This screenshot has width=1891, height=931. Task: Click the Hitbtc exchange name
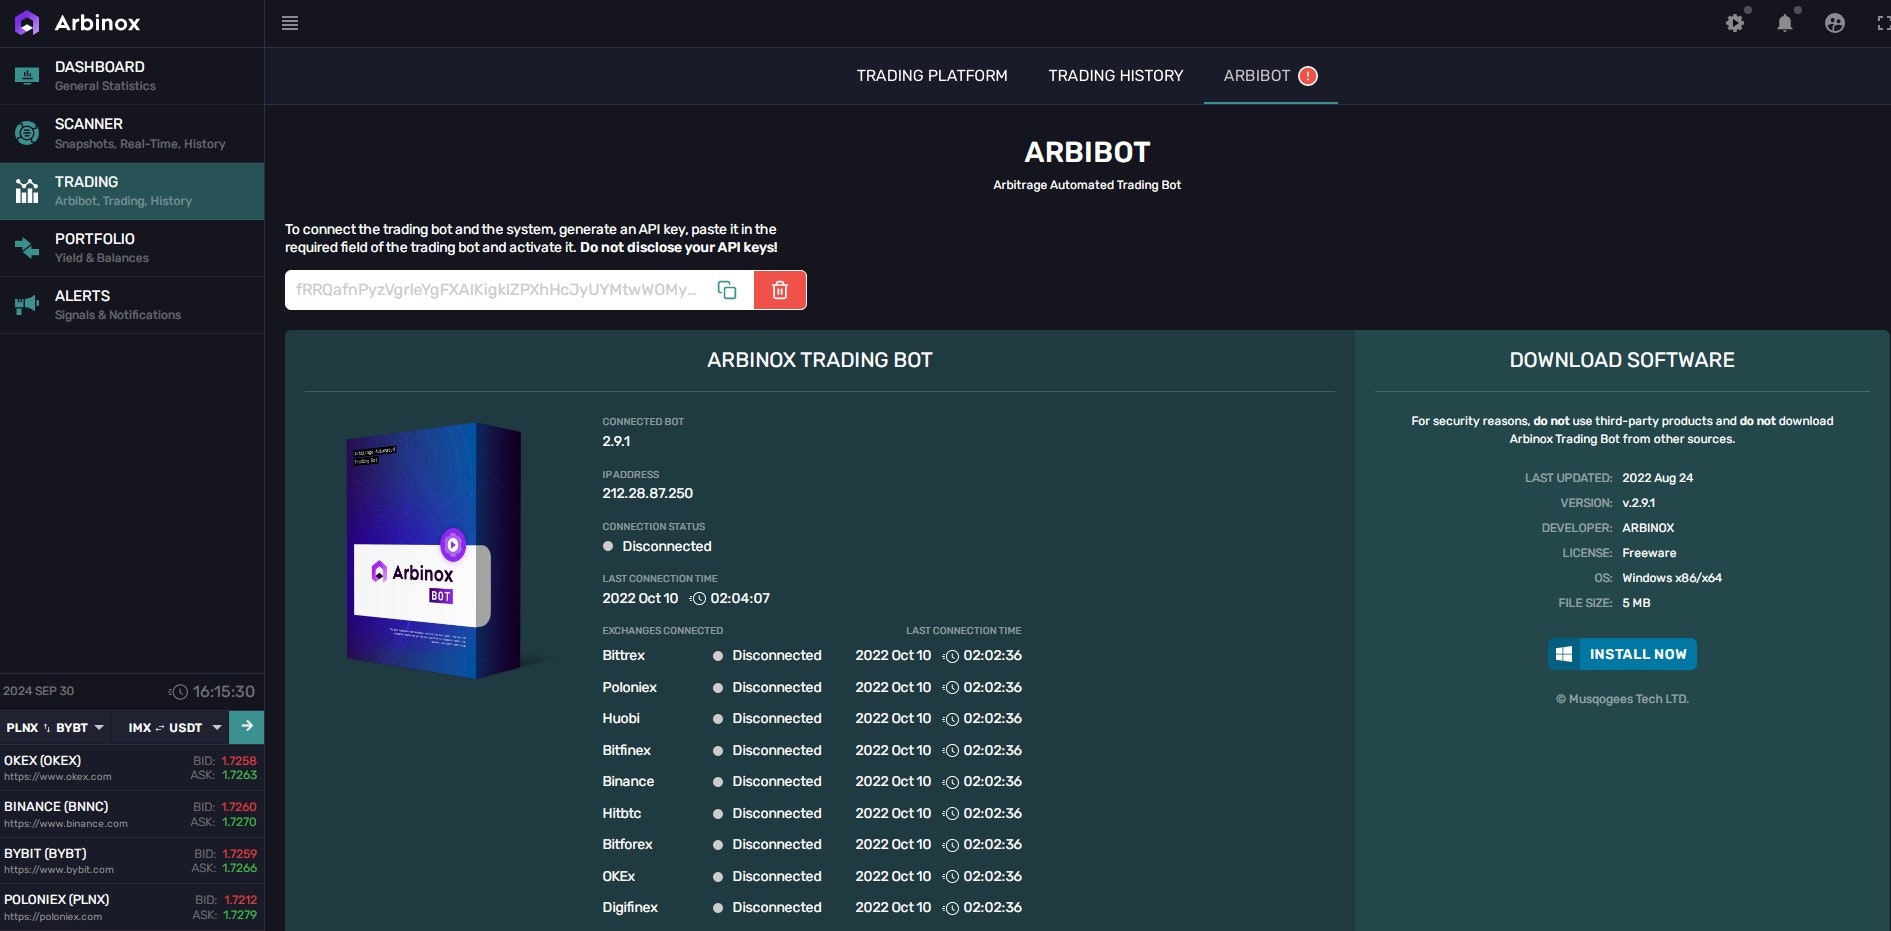pyautogui.click(x=622, y=813)
